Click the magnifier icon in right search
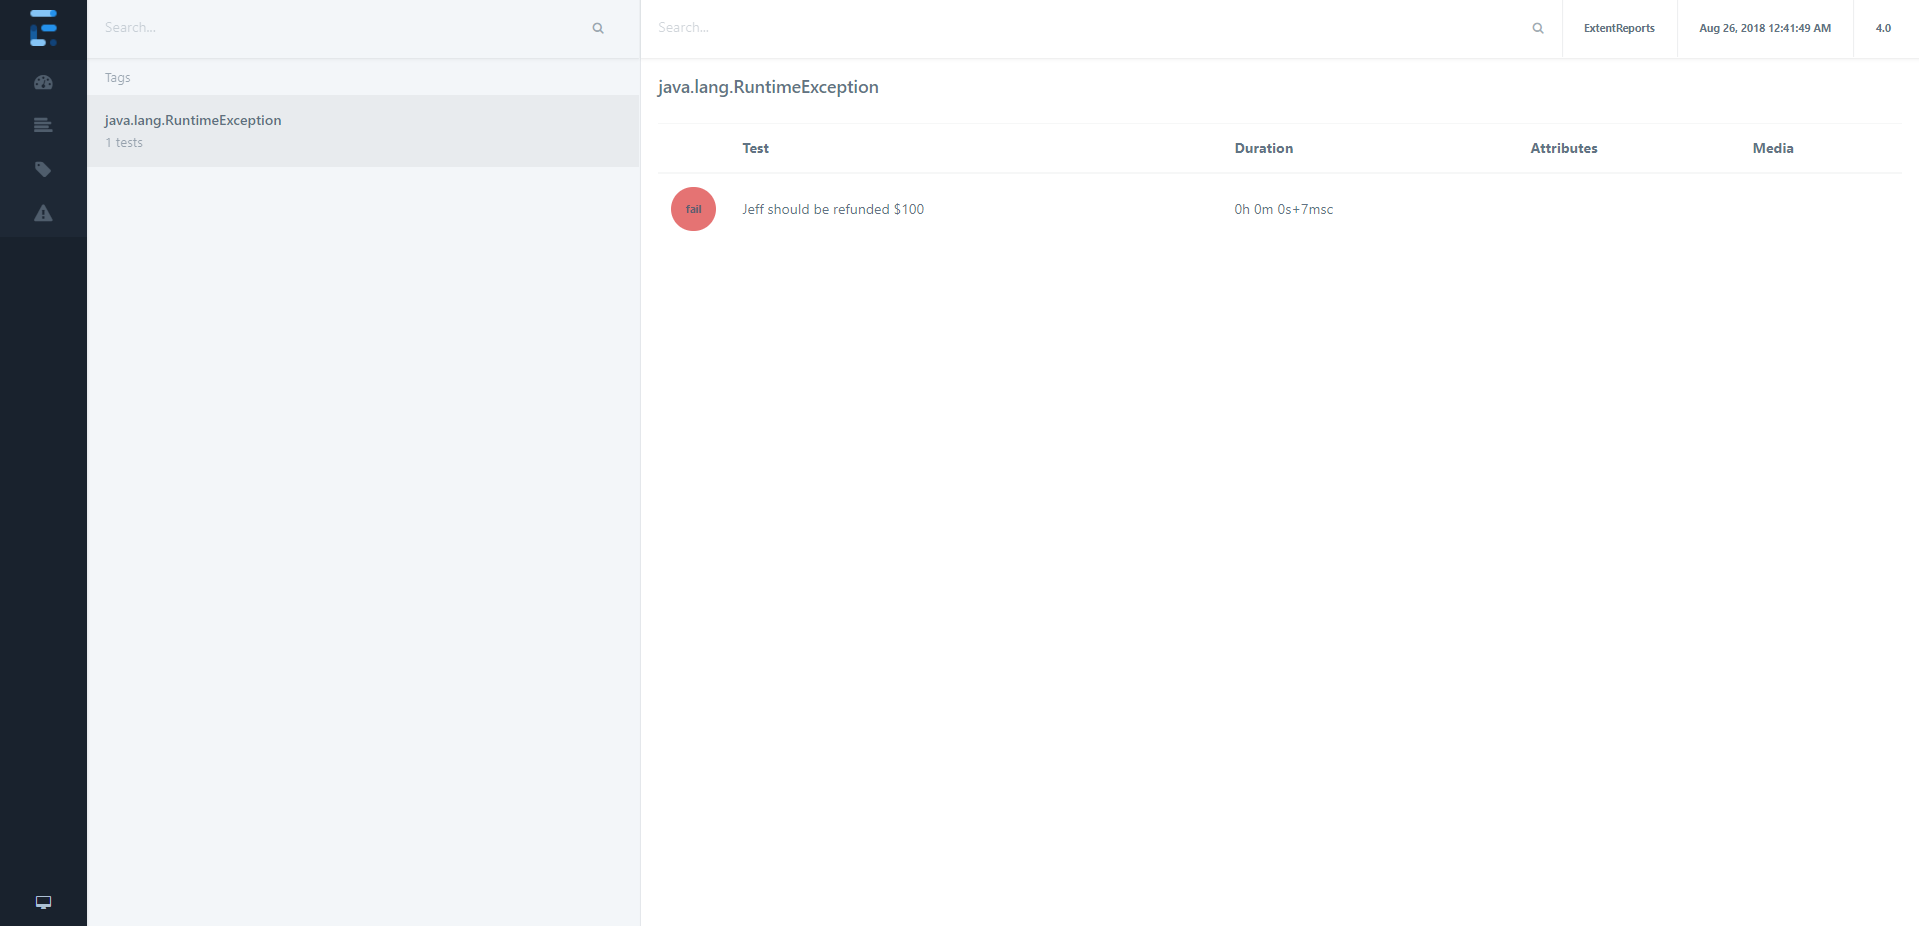The image size is (1919, 926). pos(1538,28)
